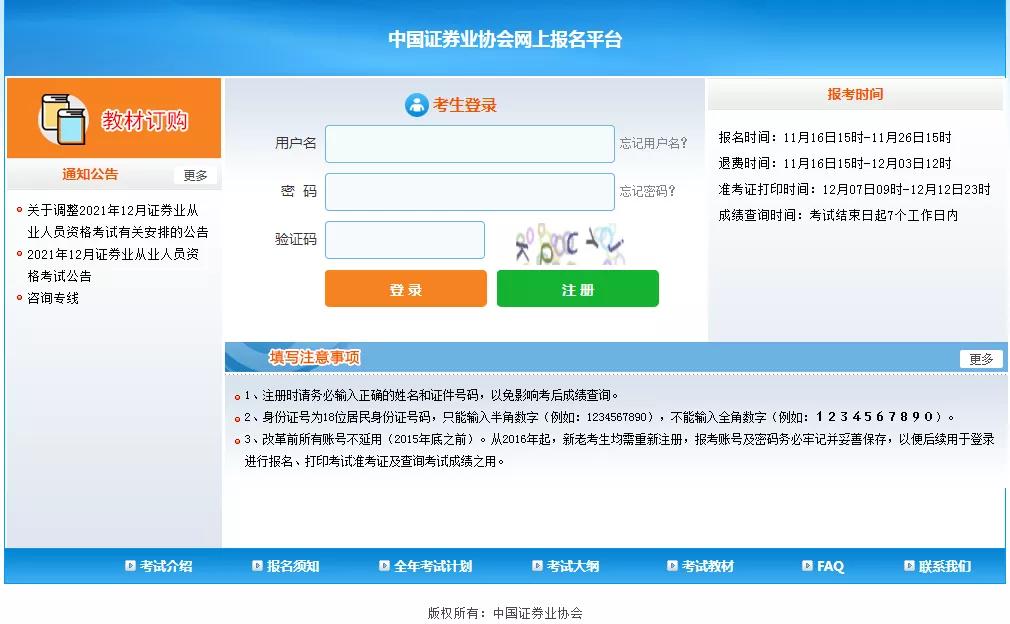Click 更多 beside 通知公告
This screenshot has width=1010, height=624.
coord(196,173)
